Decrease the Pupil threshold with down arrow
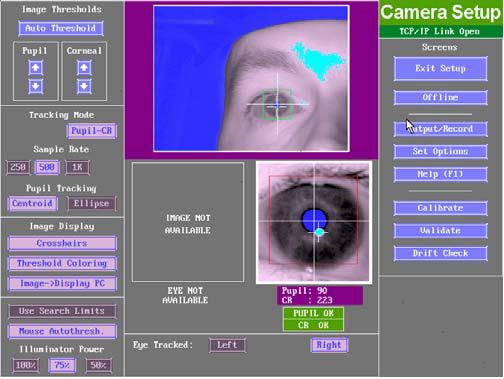 click(x=36, y=86)
